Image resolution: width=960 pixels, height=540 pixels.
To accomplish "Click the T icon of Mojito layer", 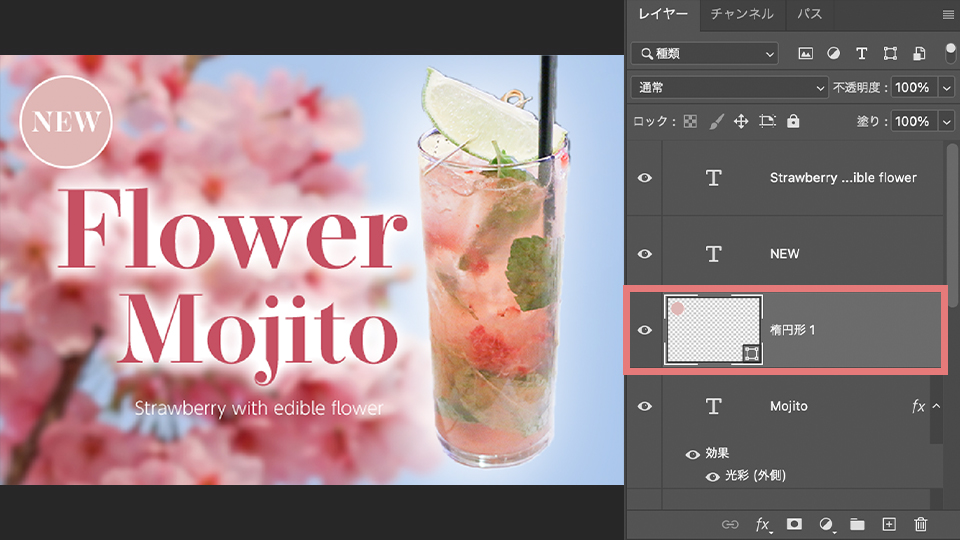I will (x=714, y=406).
